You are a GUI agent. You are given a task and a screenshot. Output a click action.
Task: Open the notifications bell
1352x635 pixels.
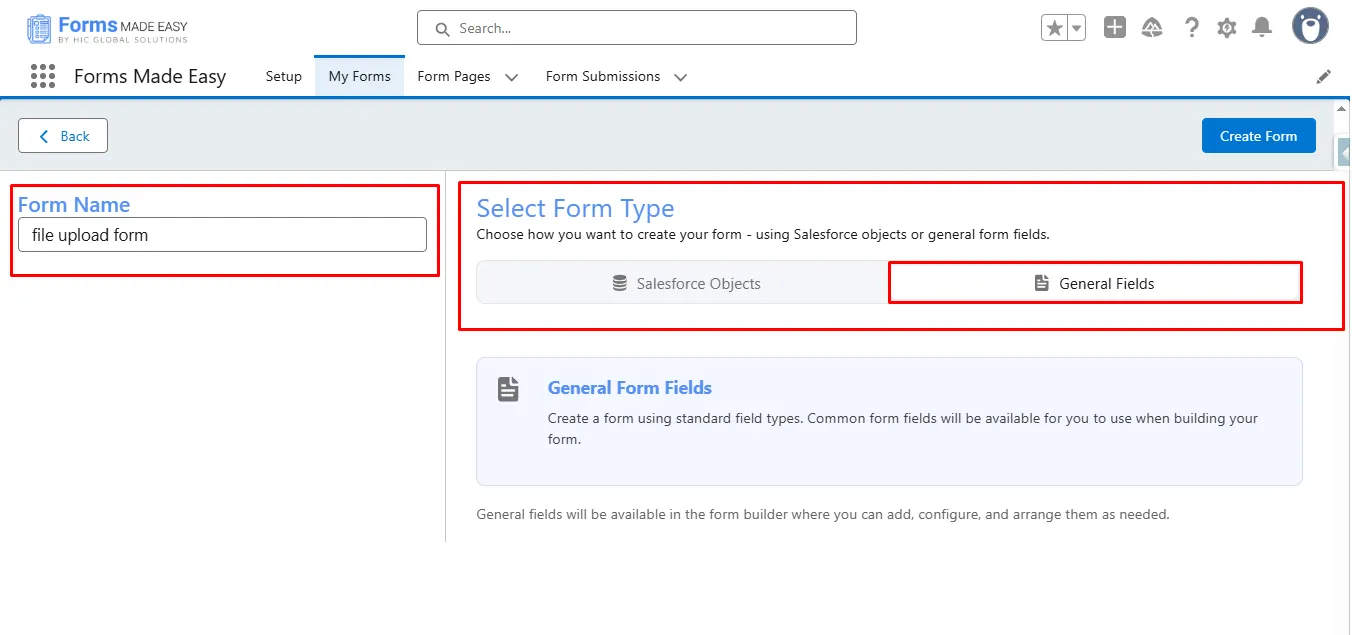tap(1262, 28)
